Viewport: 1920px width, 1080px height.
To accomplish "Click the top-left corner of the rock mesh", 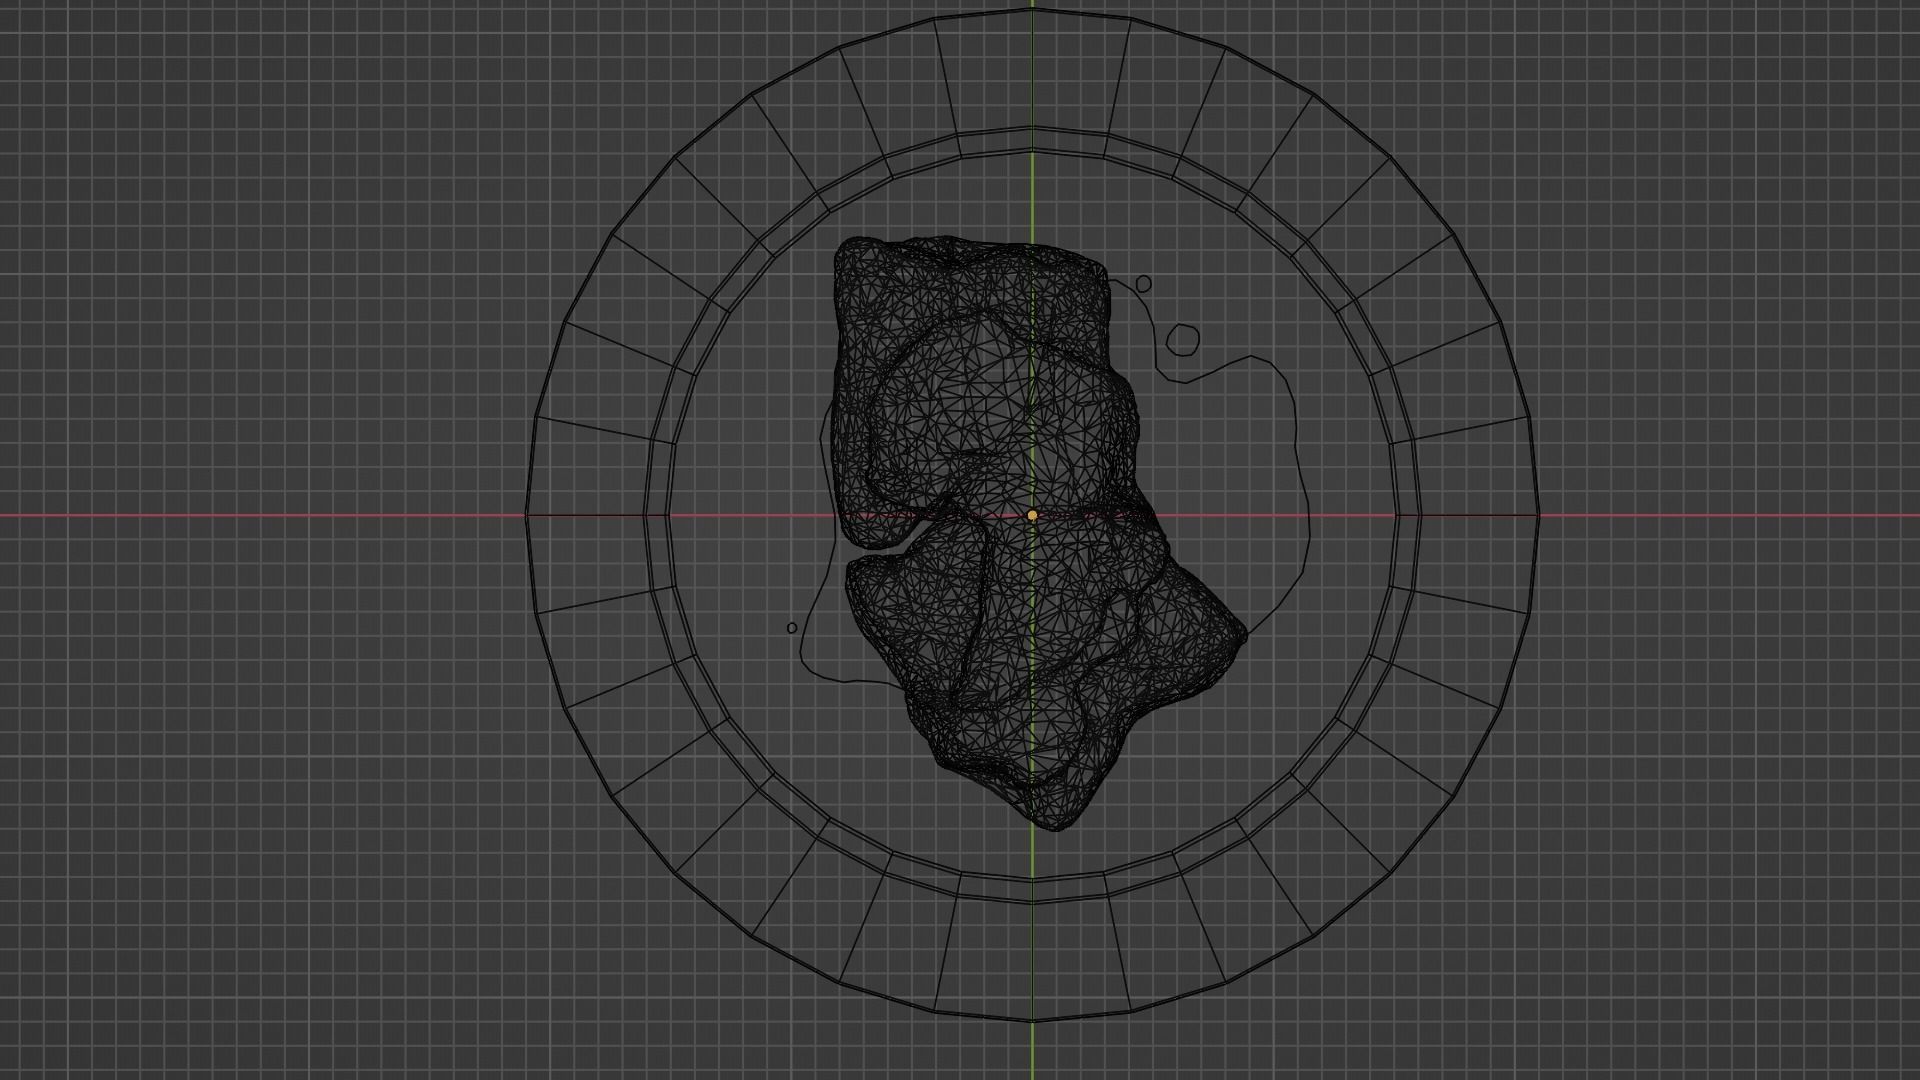I will point(846,248).
